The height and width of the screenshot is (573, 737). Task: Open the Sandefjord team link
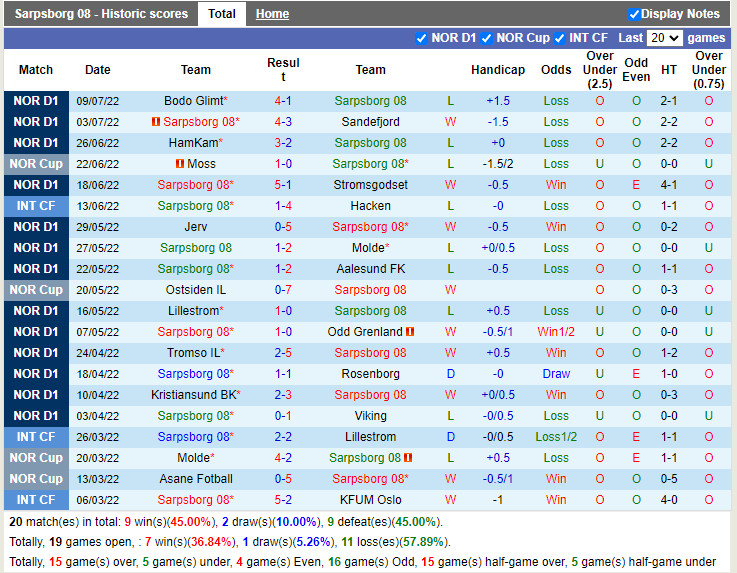tap(370, 122)
